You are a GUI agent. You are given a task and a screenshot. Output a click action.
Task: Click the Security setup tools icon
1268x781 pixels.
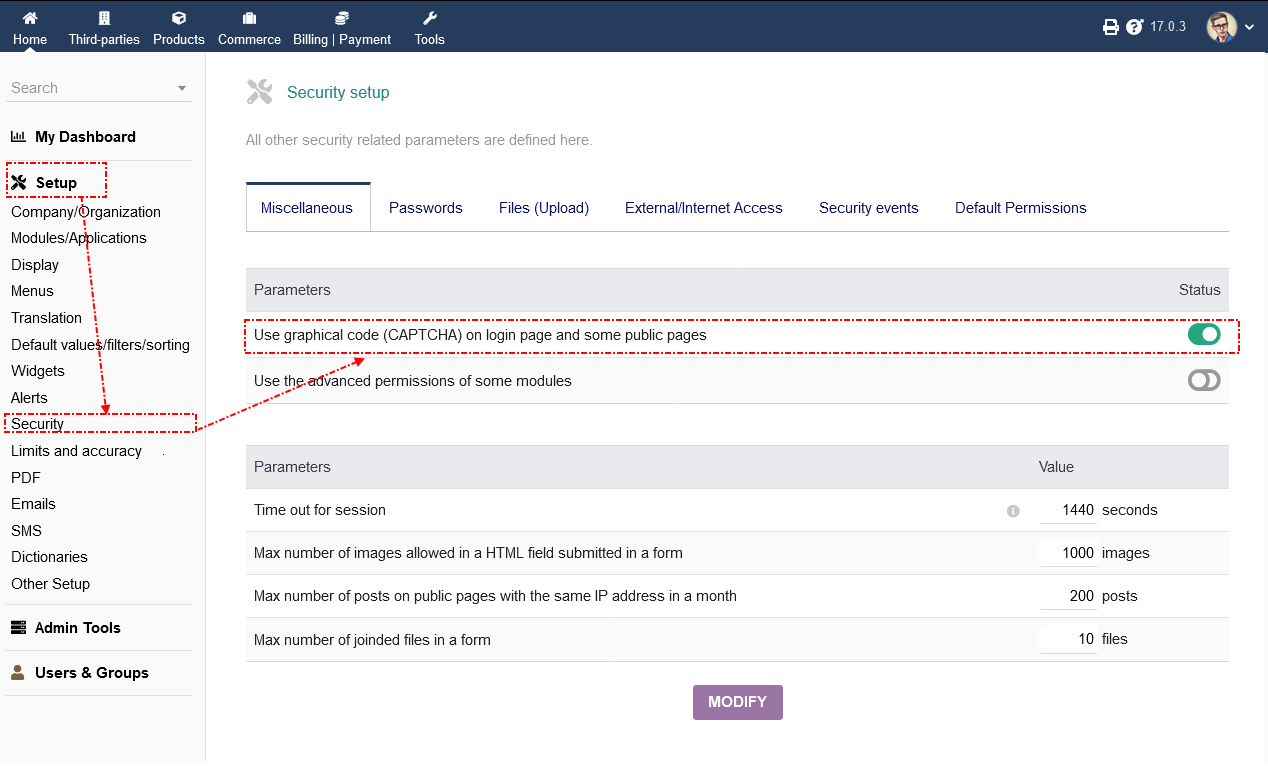tap(259, 92)
